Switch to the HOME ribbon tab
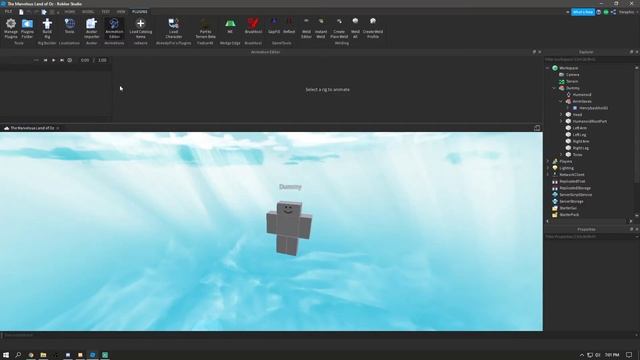 70,12
